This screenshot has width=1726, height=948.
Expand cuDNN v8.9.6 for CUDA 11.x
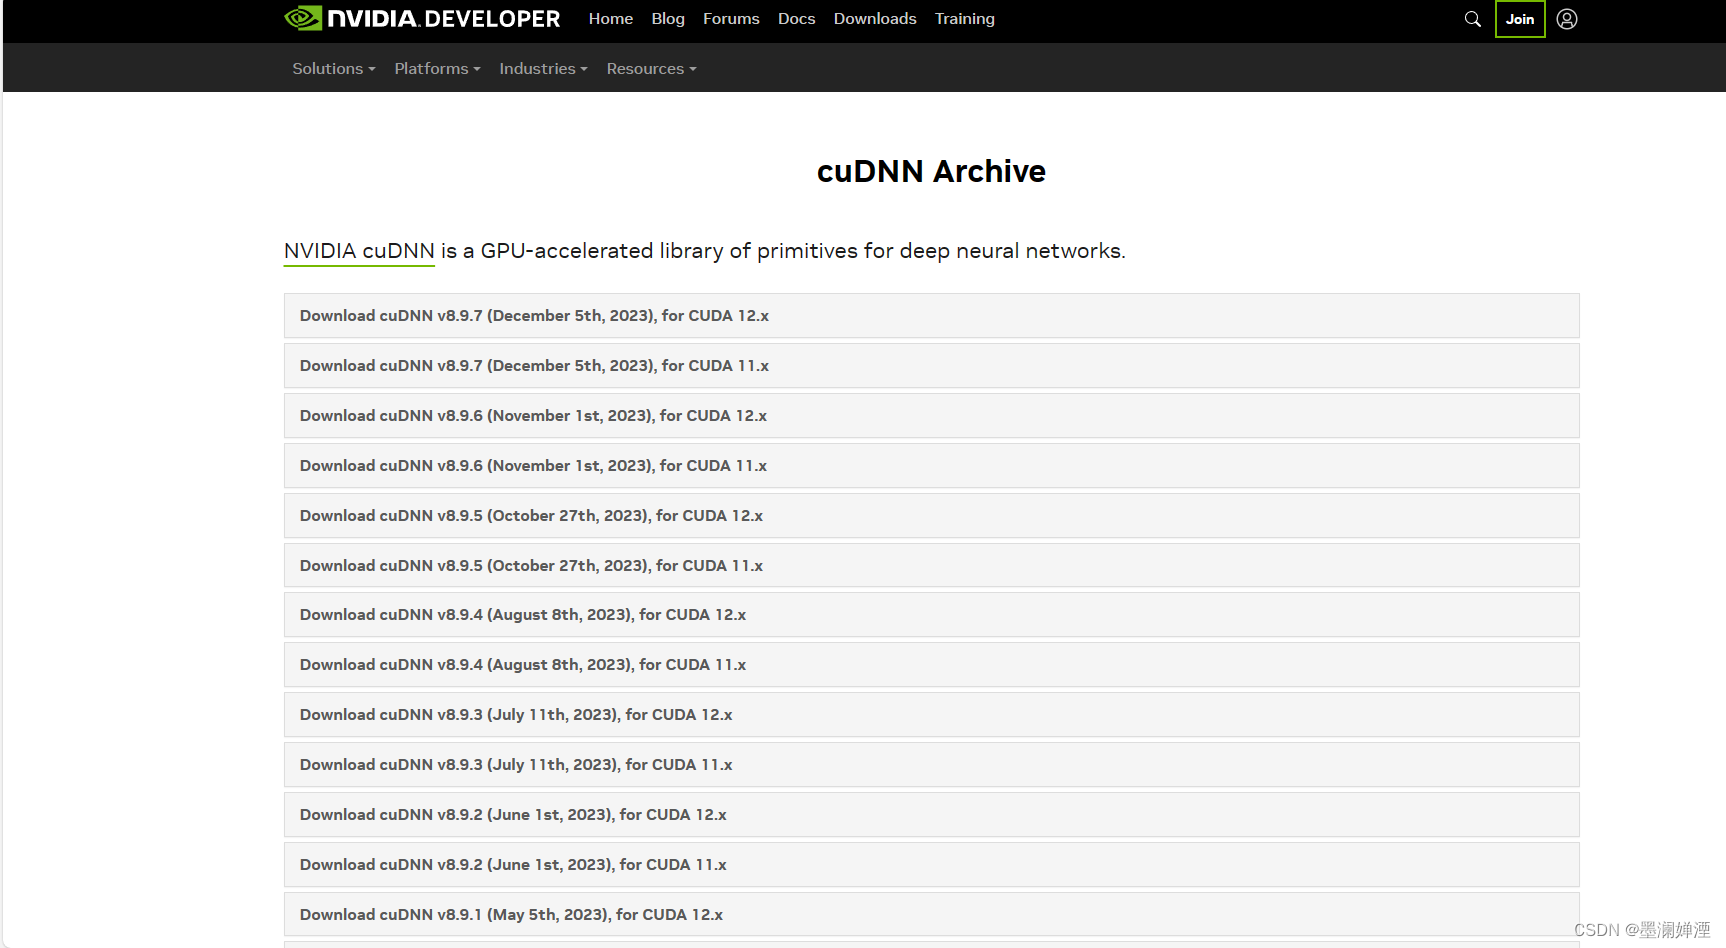[x=931, y=466]
